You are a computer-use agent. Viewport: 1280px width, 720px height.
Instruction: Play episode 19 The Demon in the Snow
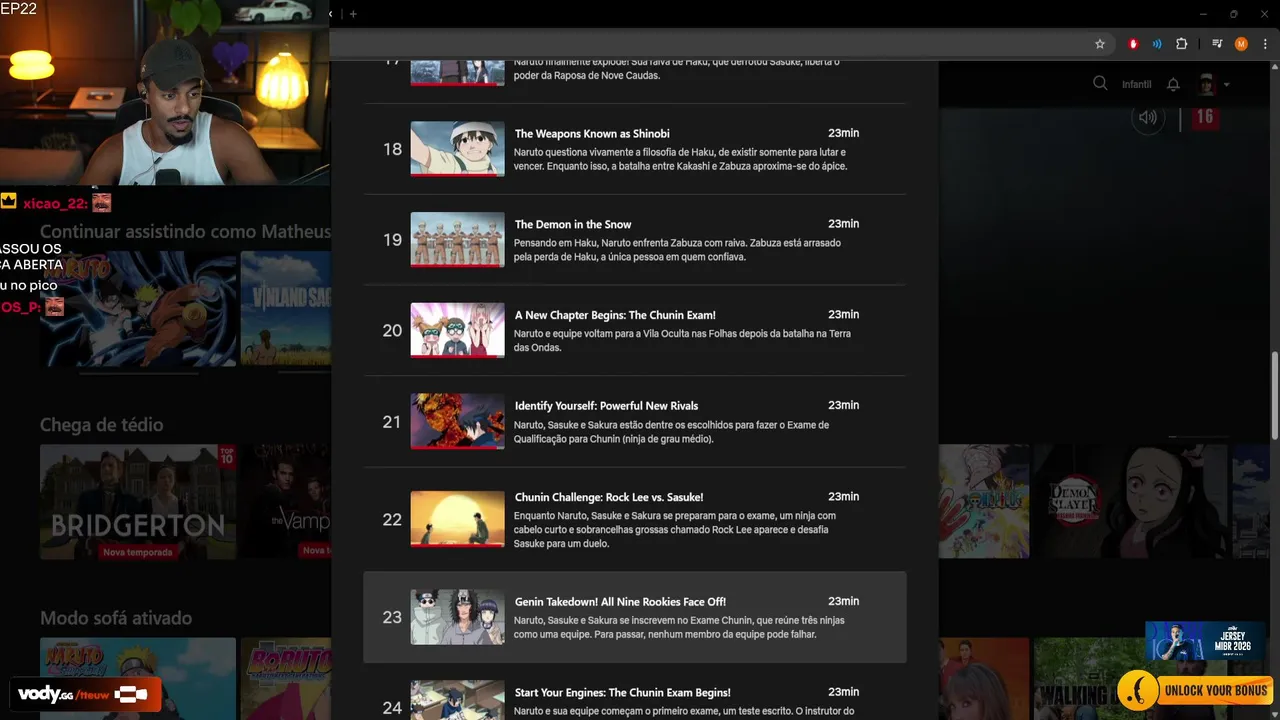pyautogui.click(x=457, y=240)
